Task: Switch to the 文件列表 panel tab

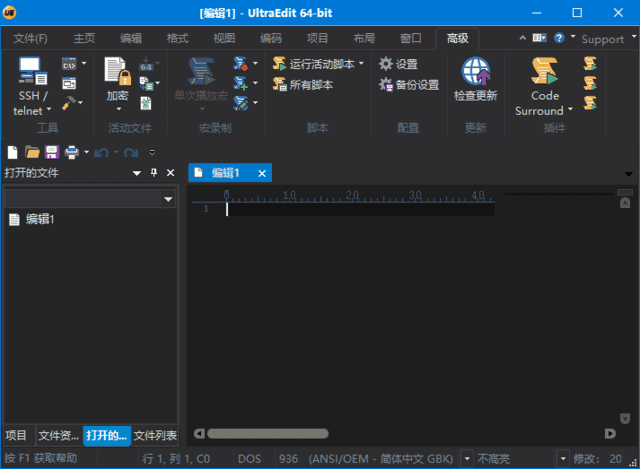Action: click(155, 435)
